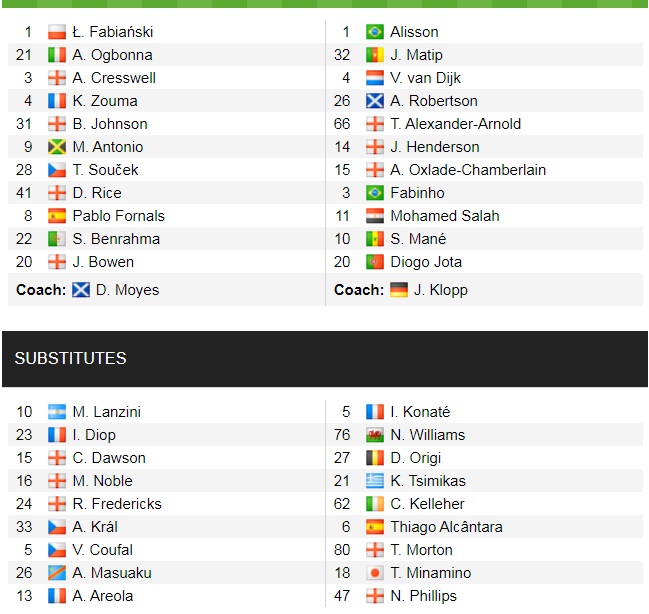Click the Poland flag beside Ł. Fabiański
Image resolution: width=649 pixels, height=614 pixels.
tap(57, 32)
